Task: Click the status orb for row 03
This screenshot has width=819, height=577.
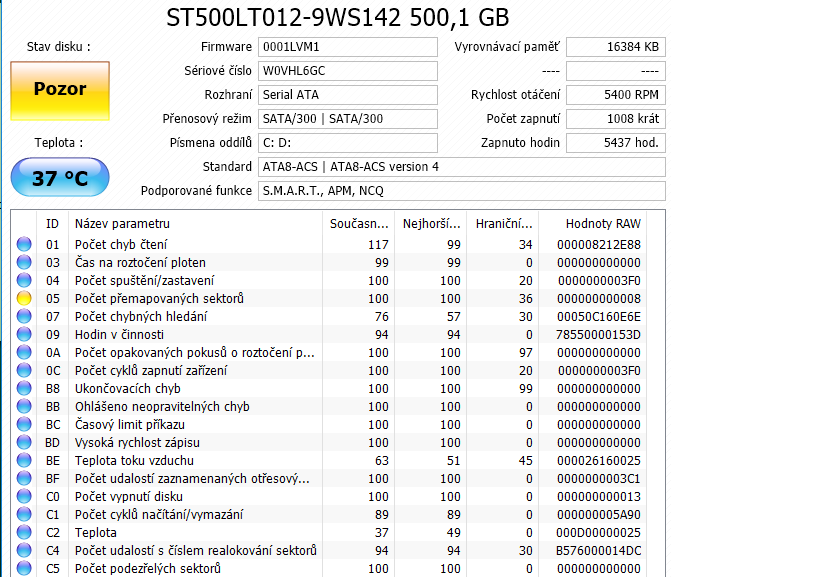Action: point(24,262)
